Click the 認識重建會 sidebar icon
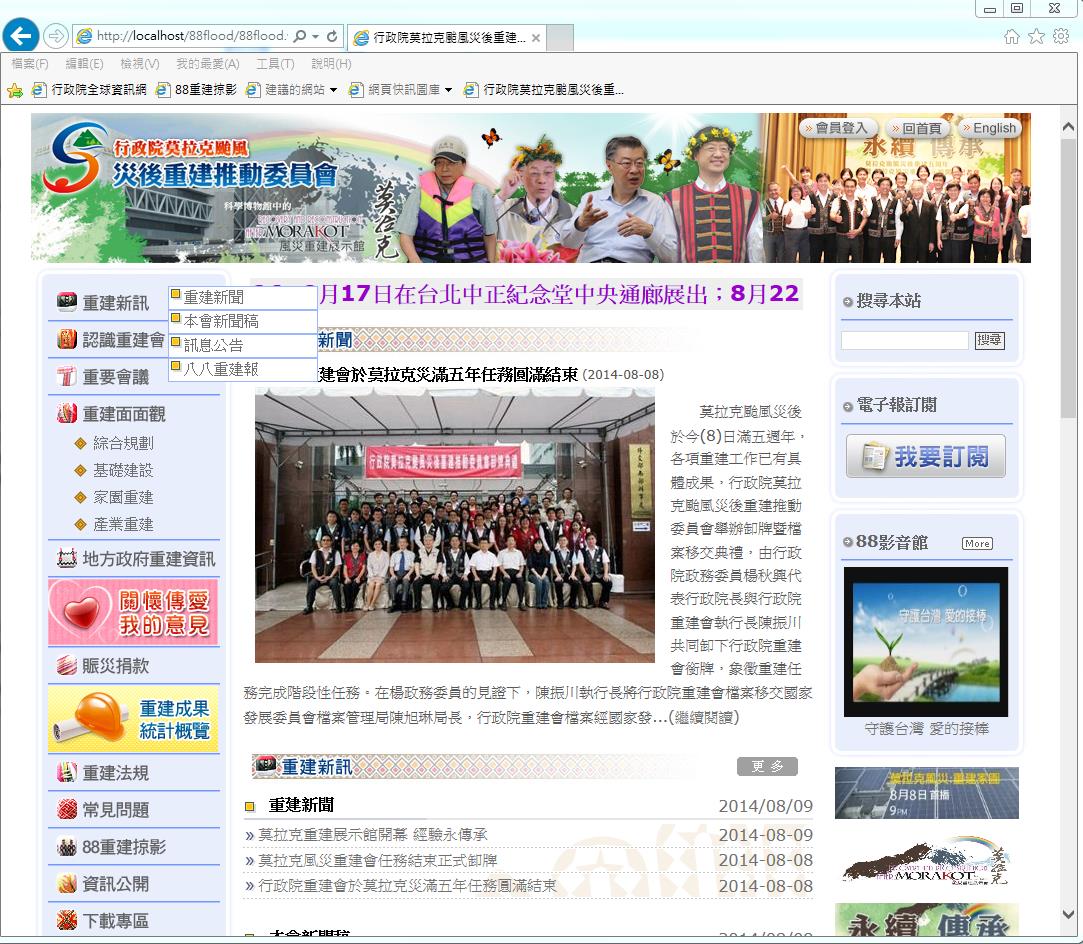This screenshot has width=1083, height=944. point(67,339)
